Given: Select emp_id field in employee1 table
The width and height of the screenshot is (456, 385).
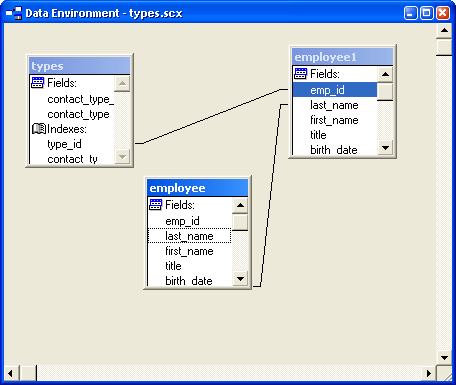Looking at the screenshot, I should [x=335, y=90].
